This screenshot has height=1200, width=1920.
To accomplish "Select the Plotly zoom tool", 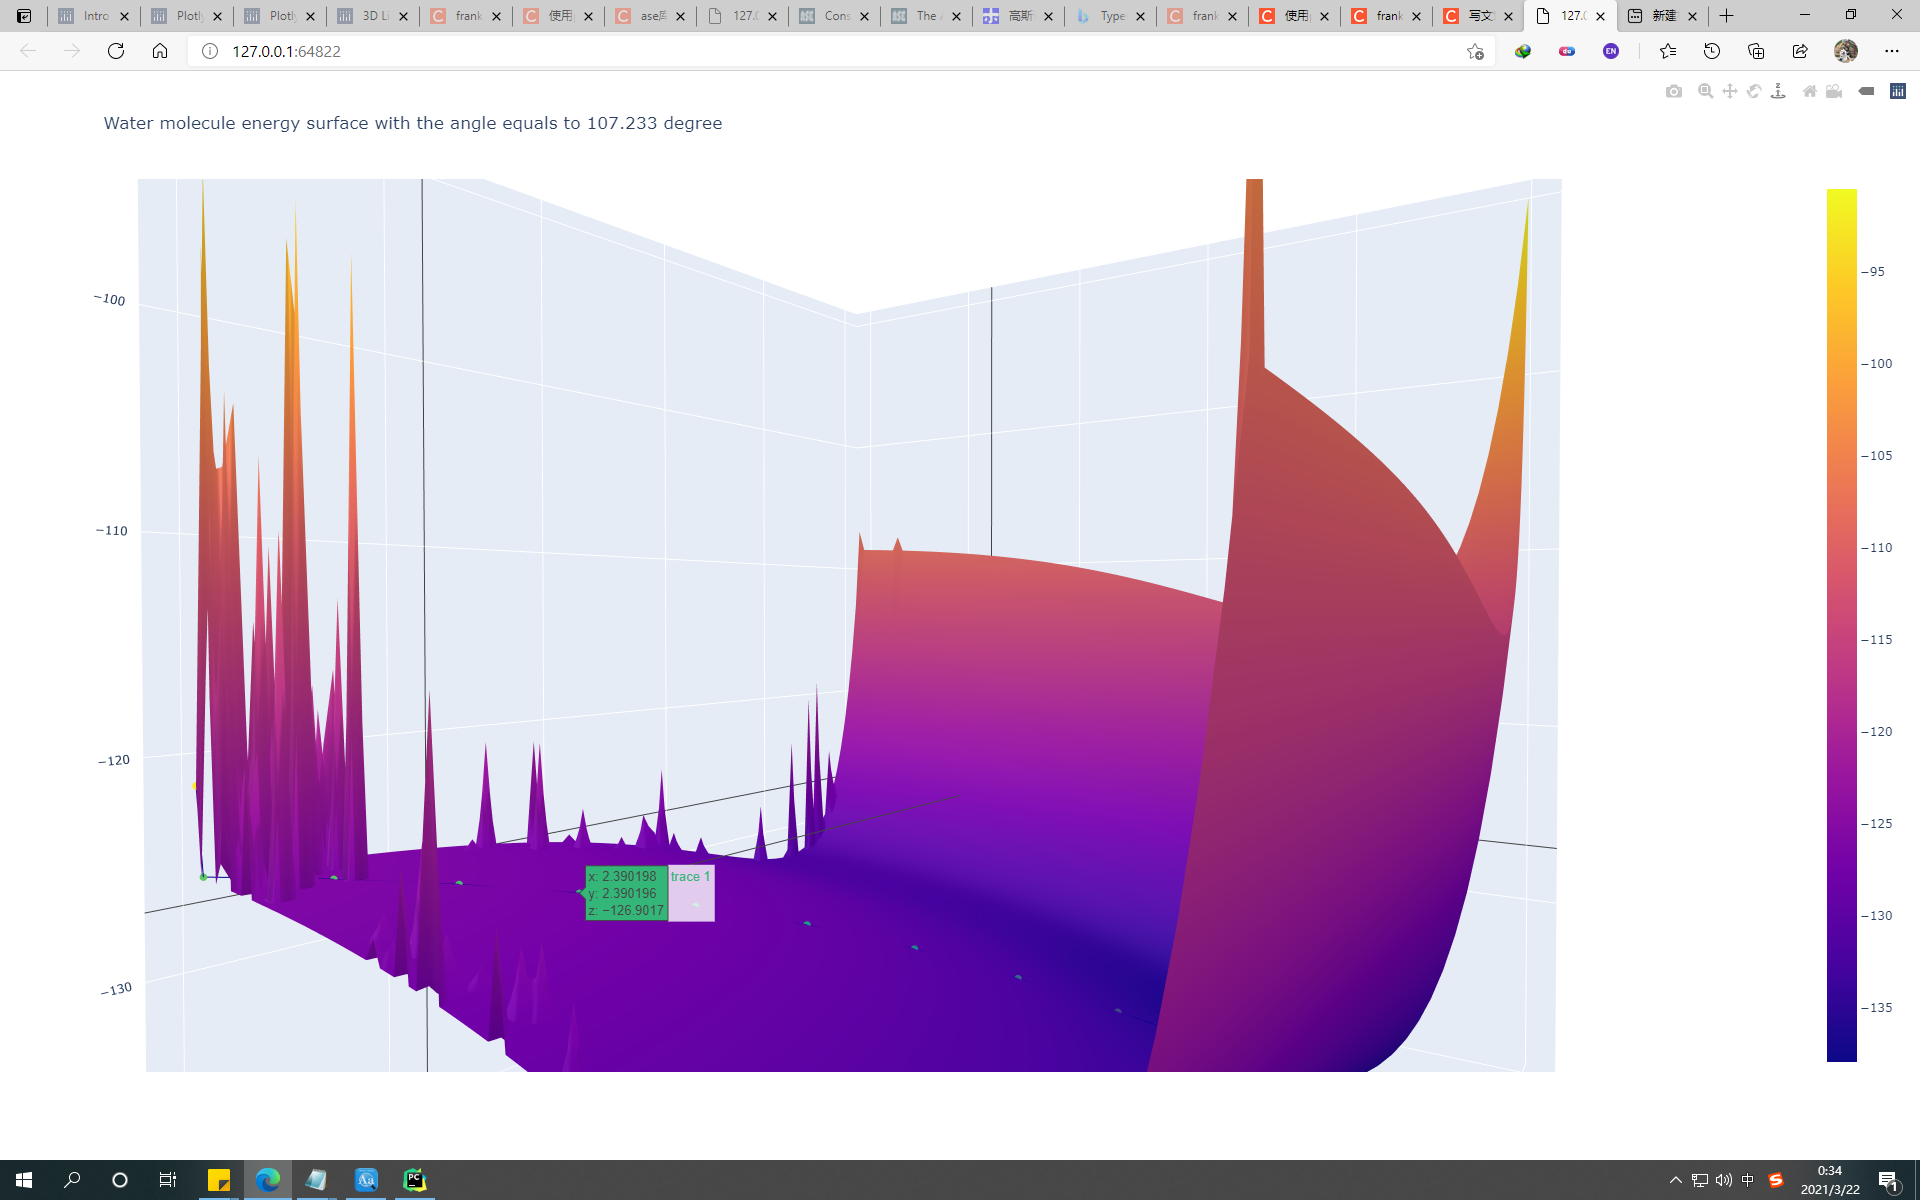I will click(x=1705, y=91).
